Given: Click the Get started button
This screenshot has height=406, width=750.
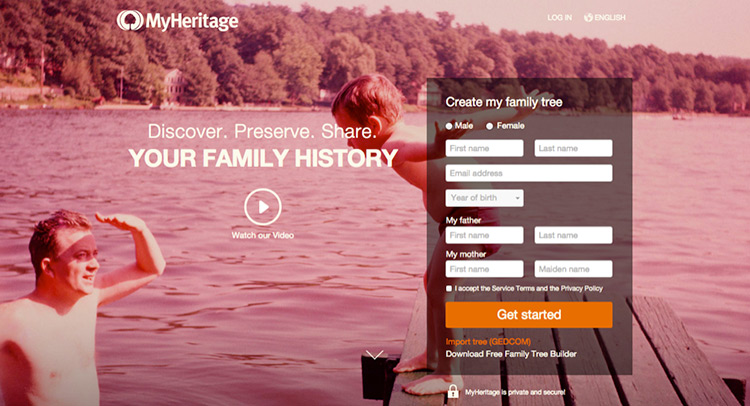Looking at the screenshot, I should coord(529,315).
